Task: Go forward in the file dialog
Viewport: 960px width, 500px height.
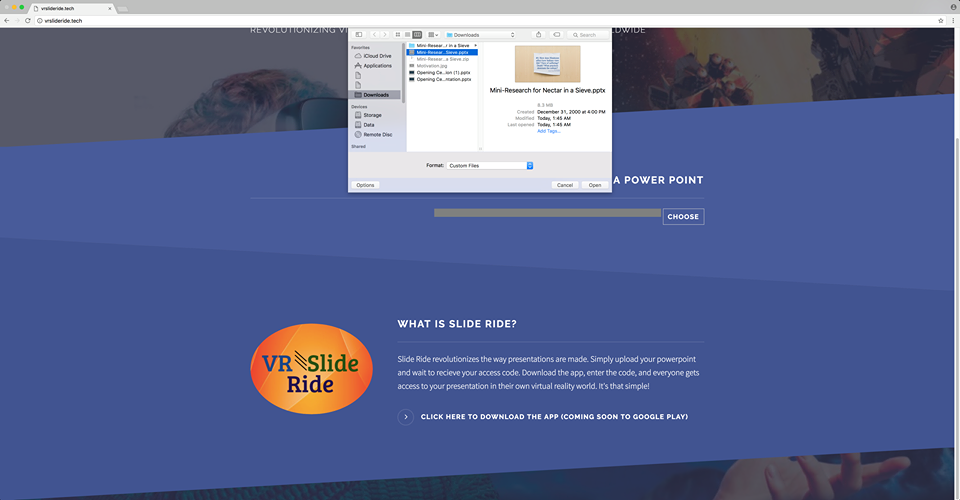Action: (384, 35)
